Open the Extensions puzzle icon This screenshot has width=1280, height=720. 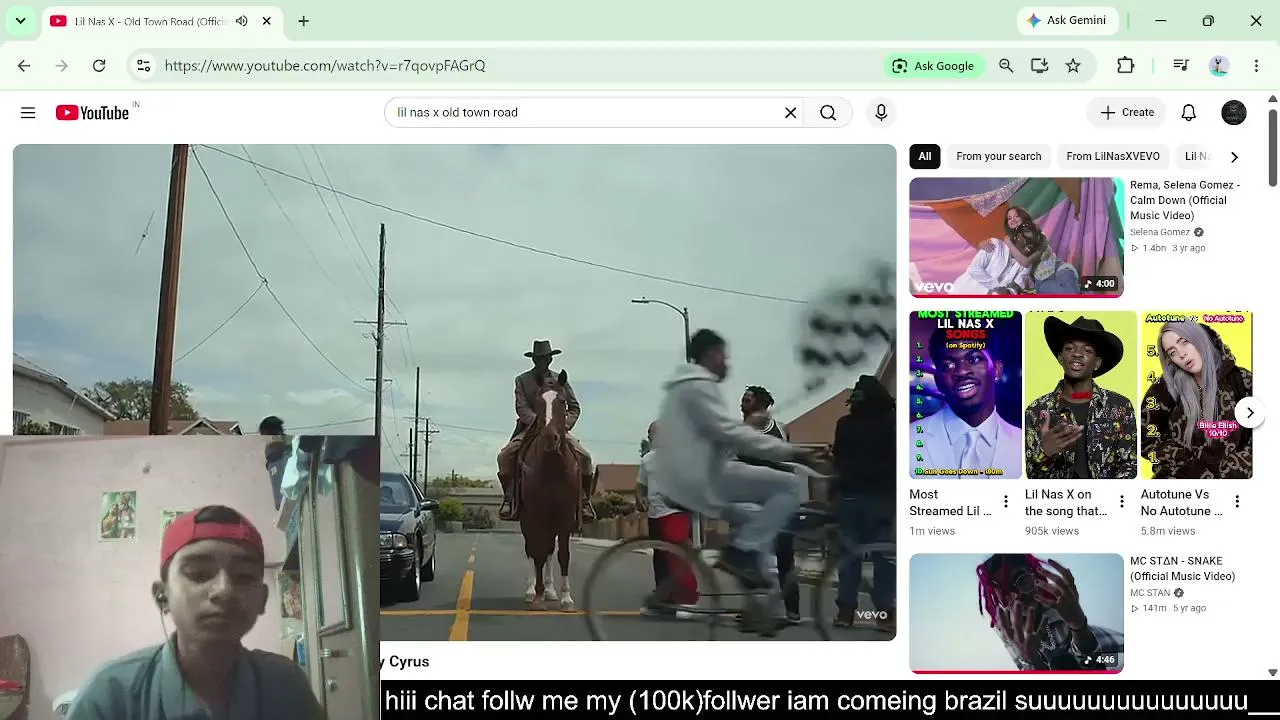(1126, 66)
